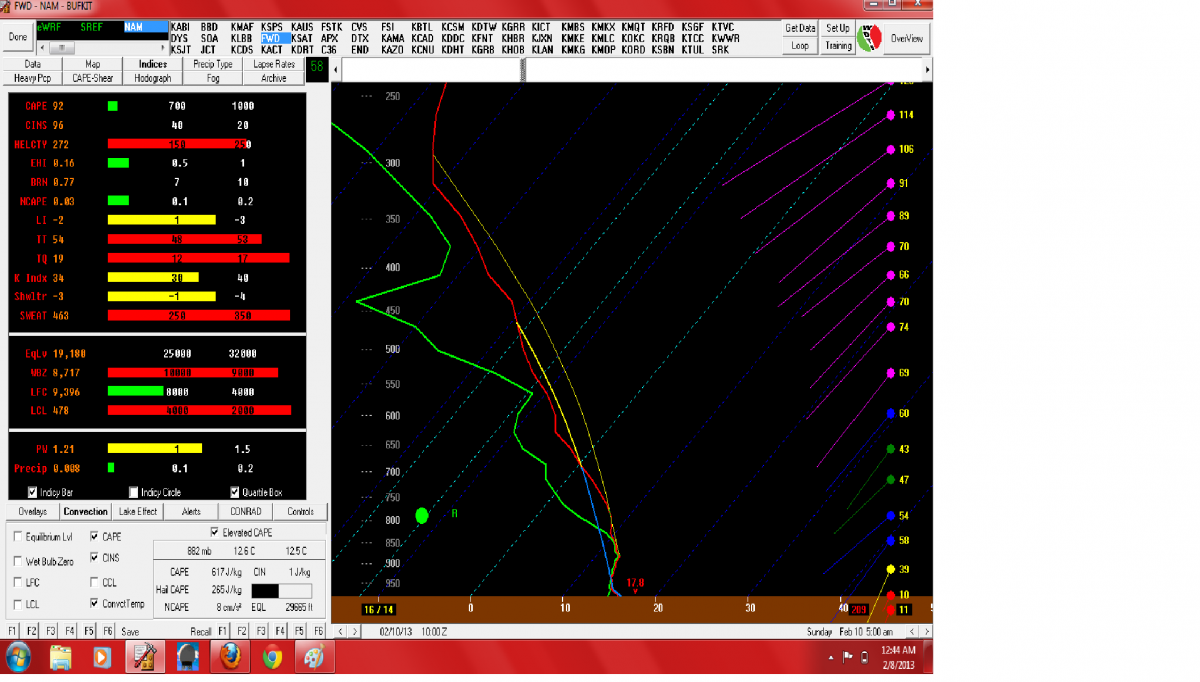Open the Map tab
This screenshot has width=1200, height=682.
coord(92,64)
